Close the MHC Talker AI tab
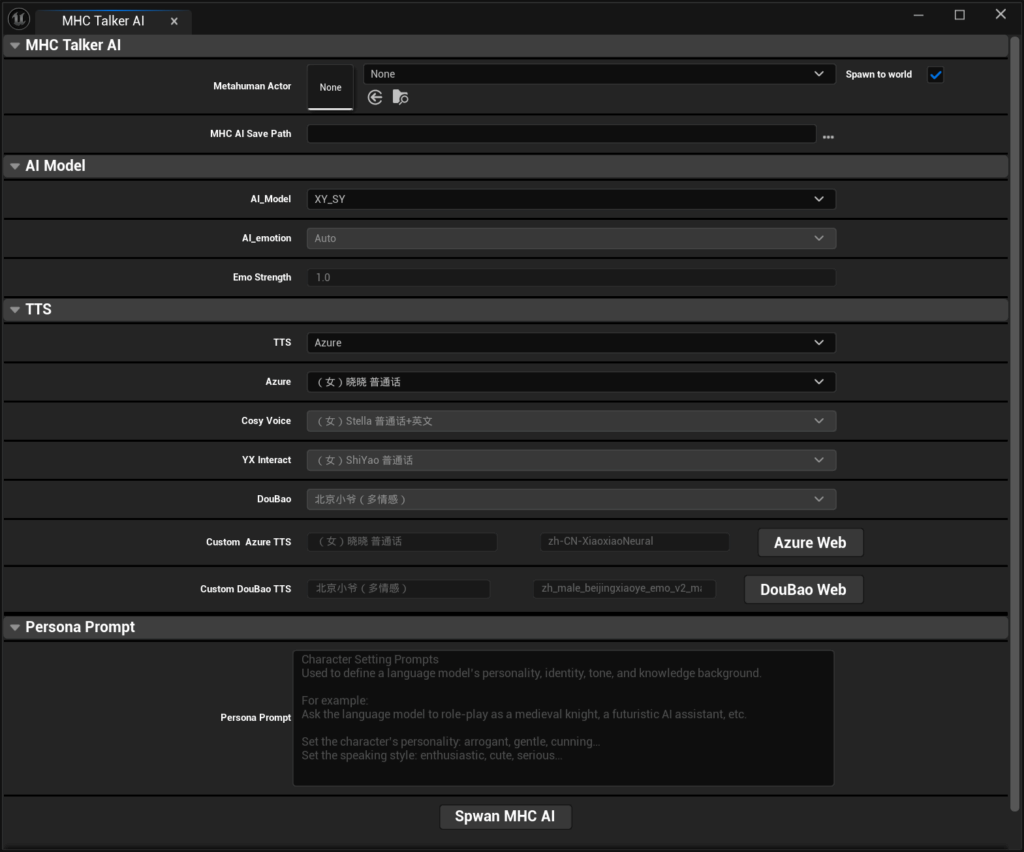The image size is (1024, 852). tap(174, 21)
